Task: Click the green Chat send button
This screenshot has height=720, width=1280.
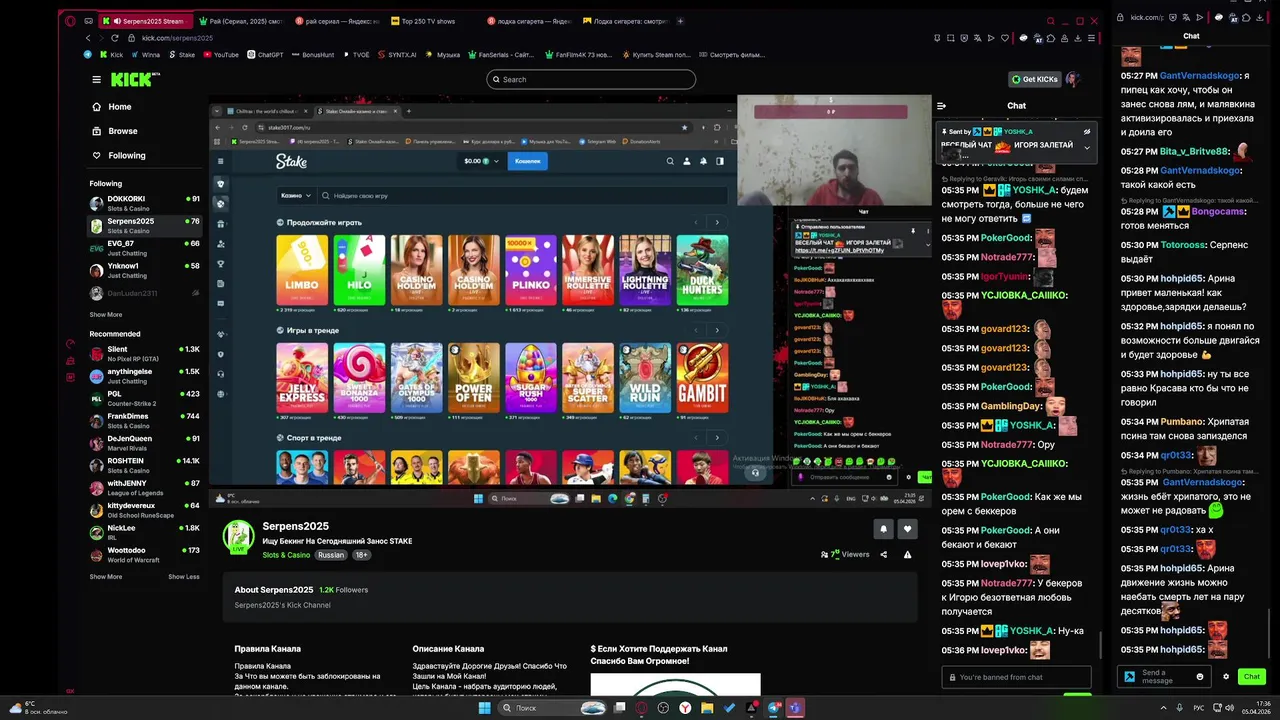Action: (x=1252, y=677)
